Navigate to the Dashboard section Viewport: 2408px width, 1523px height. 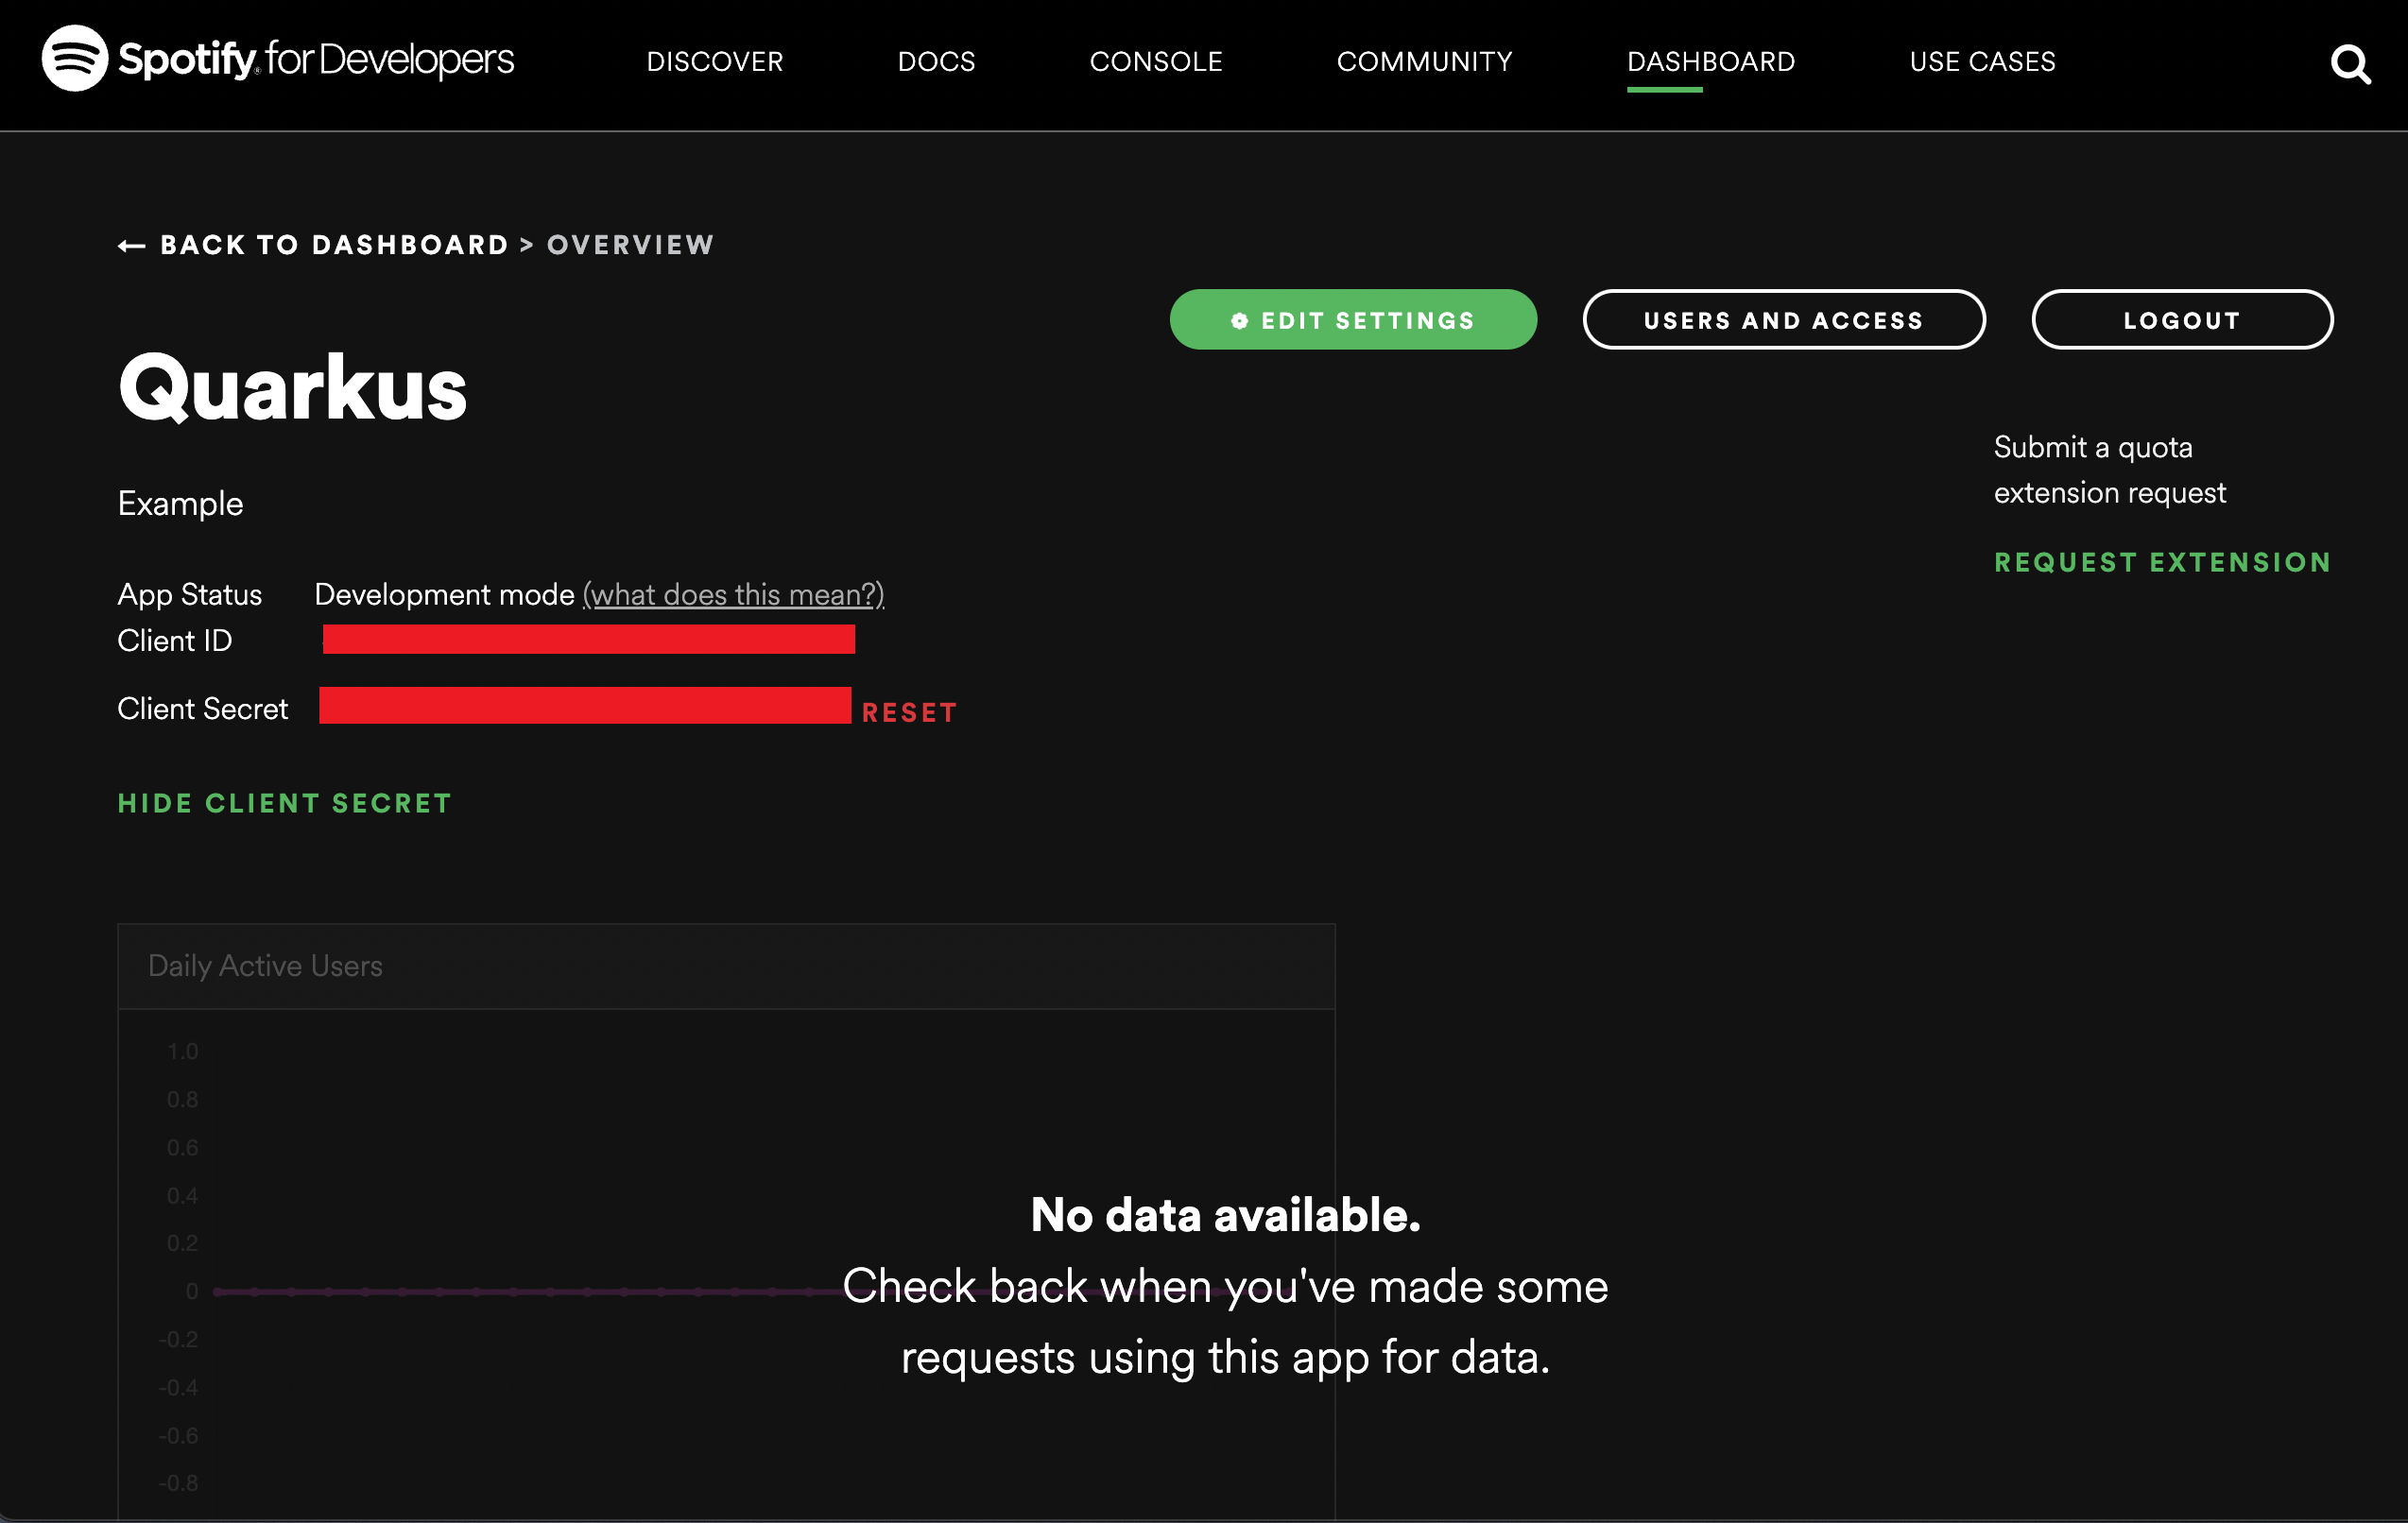[x=1711, y=61]
